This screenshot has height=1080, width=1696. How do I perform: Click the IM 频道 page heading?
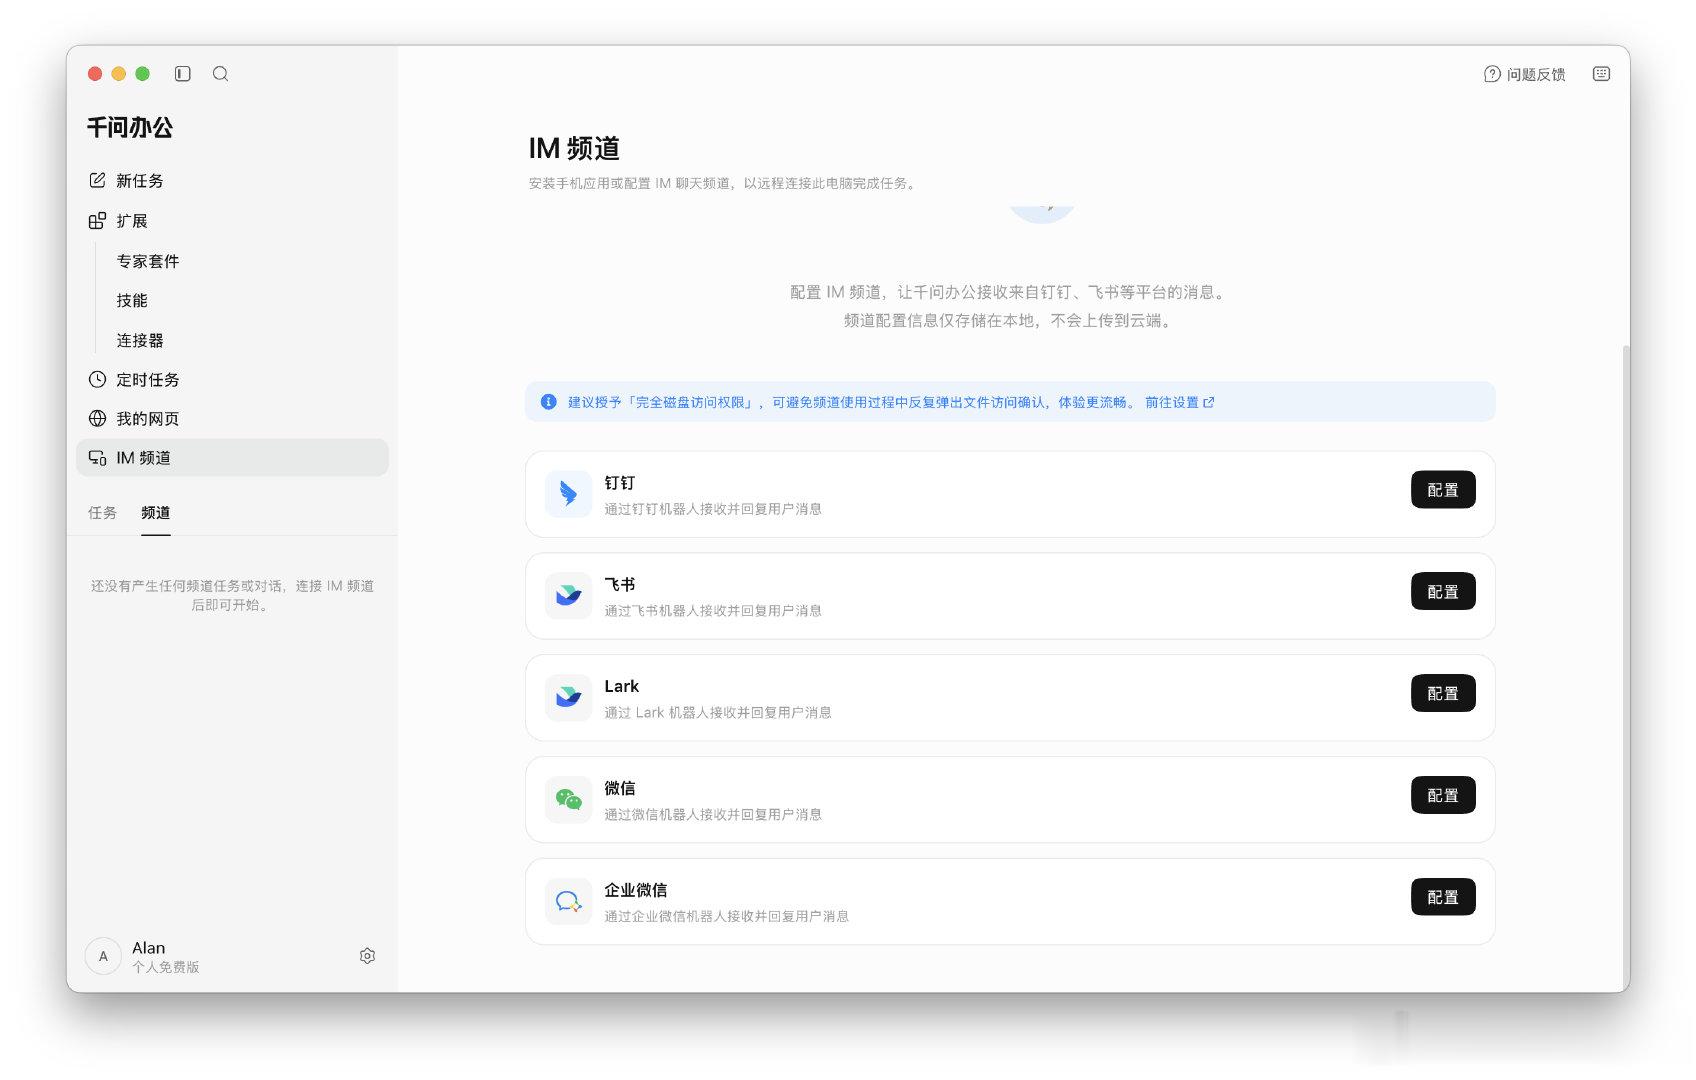[574, 149]
